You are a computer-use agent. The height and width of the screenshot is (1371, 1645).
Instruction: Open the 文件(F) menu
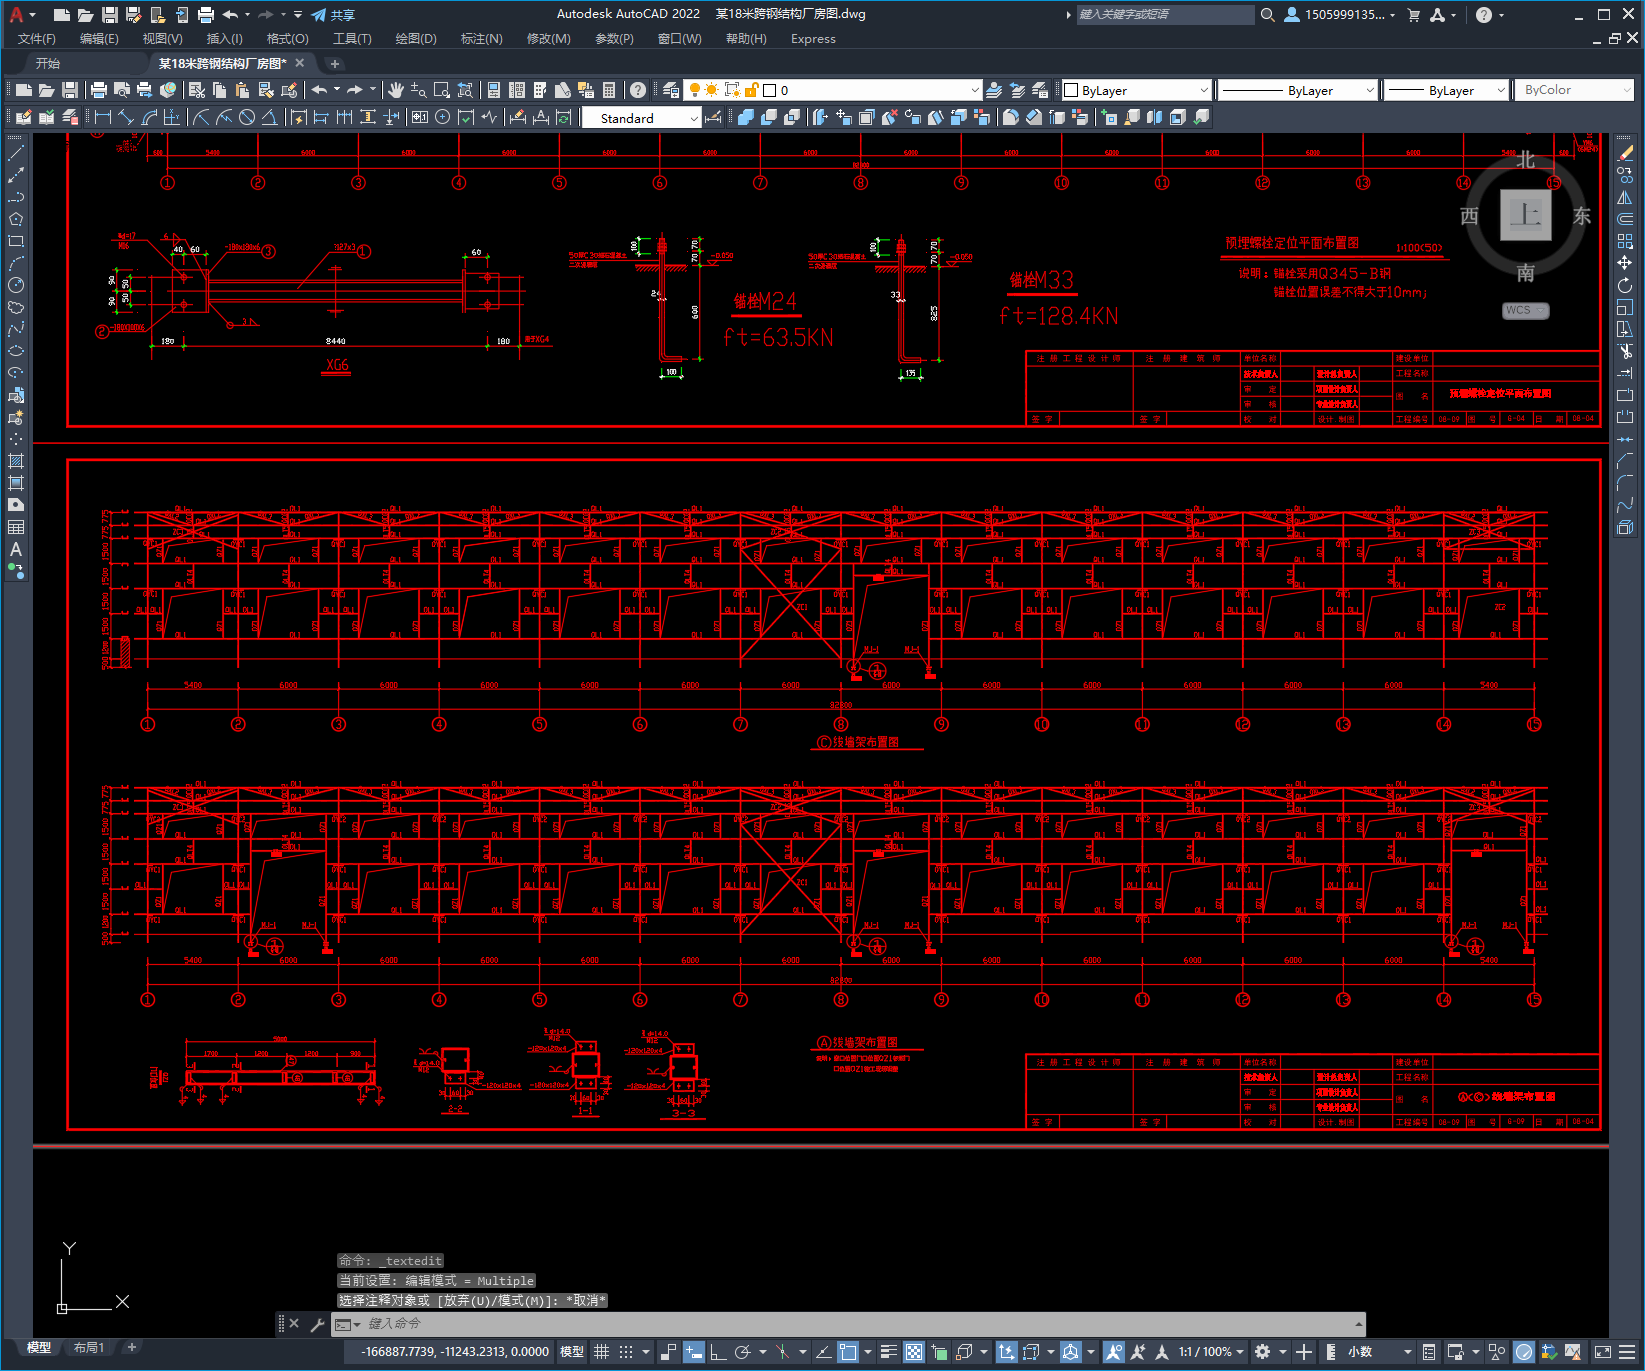tap(37, 39)
